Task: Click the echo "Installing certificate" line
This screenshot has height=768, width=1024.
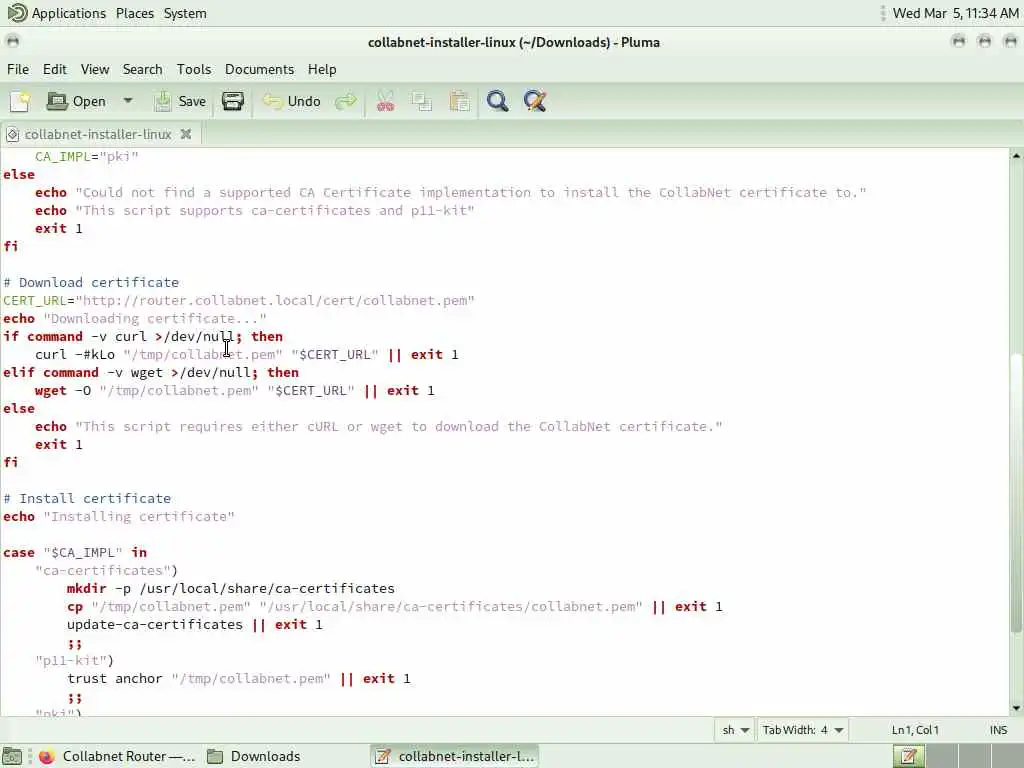Action: [x=119, y=517]
